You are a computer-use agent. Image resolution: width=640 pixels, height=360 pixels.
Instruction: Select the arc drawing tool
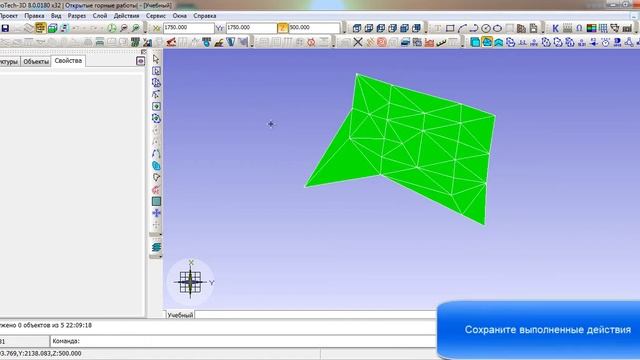click(462, 29)
